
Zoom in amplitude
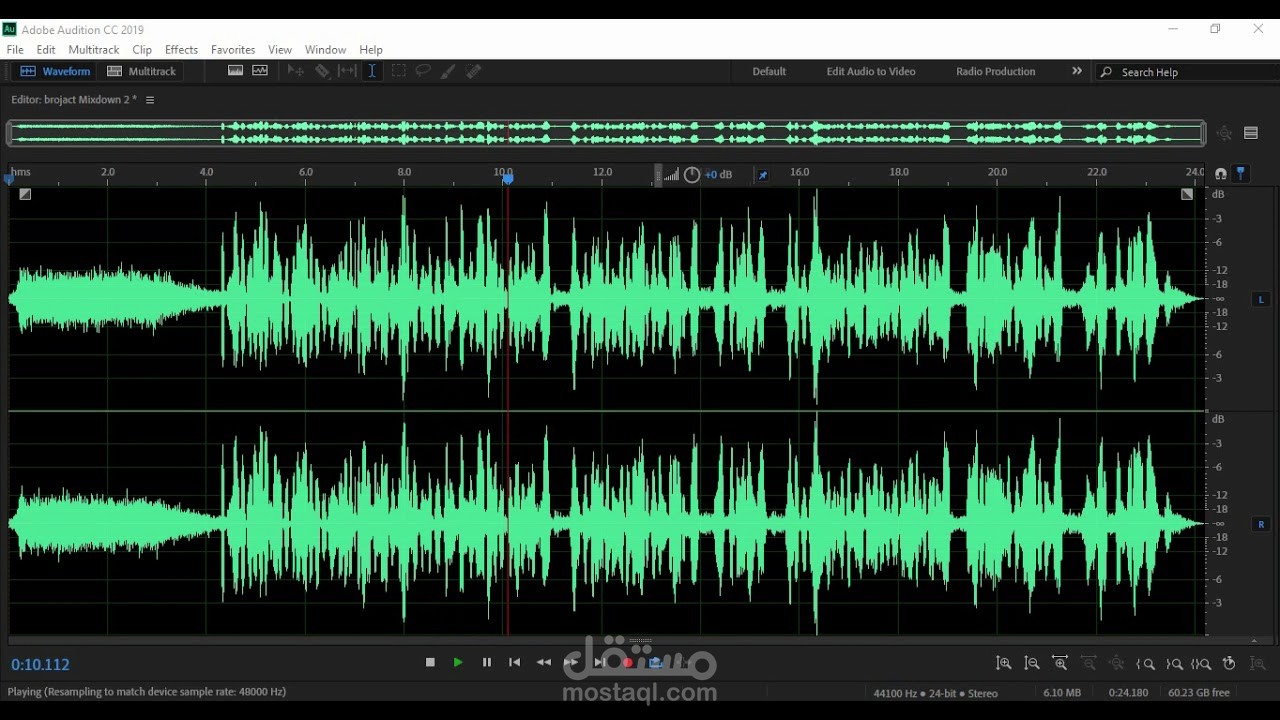tap(1004, 663)
